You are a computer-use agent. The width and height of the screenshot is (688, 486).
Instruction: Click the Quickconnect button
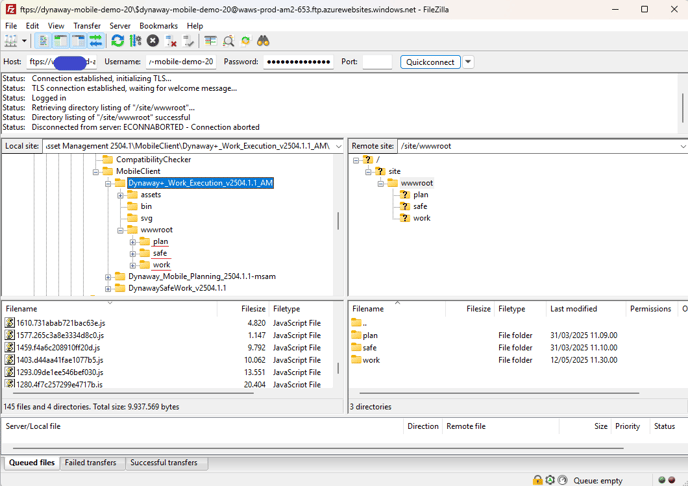point(430,62)
